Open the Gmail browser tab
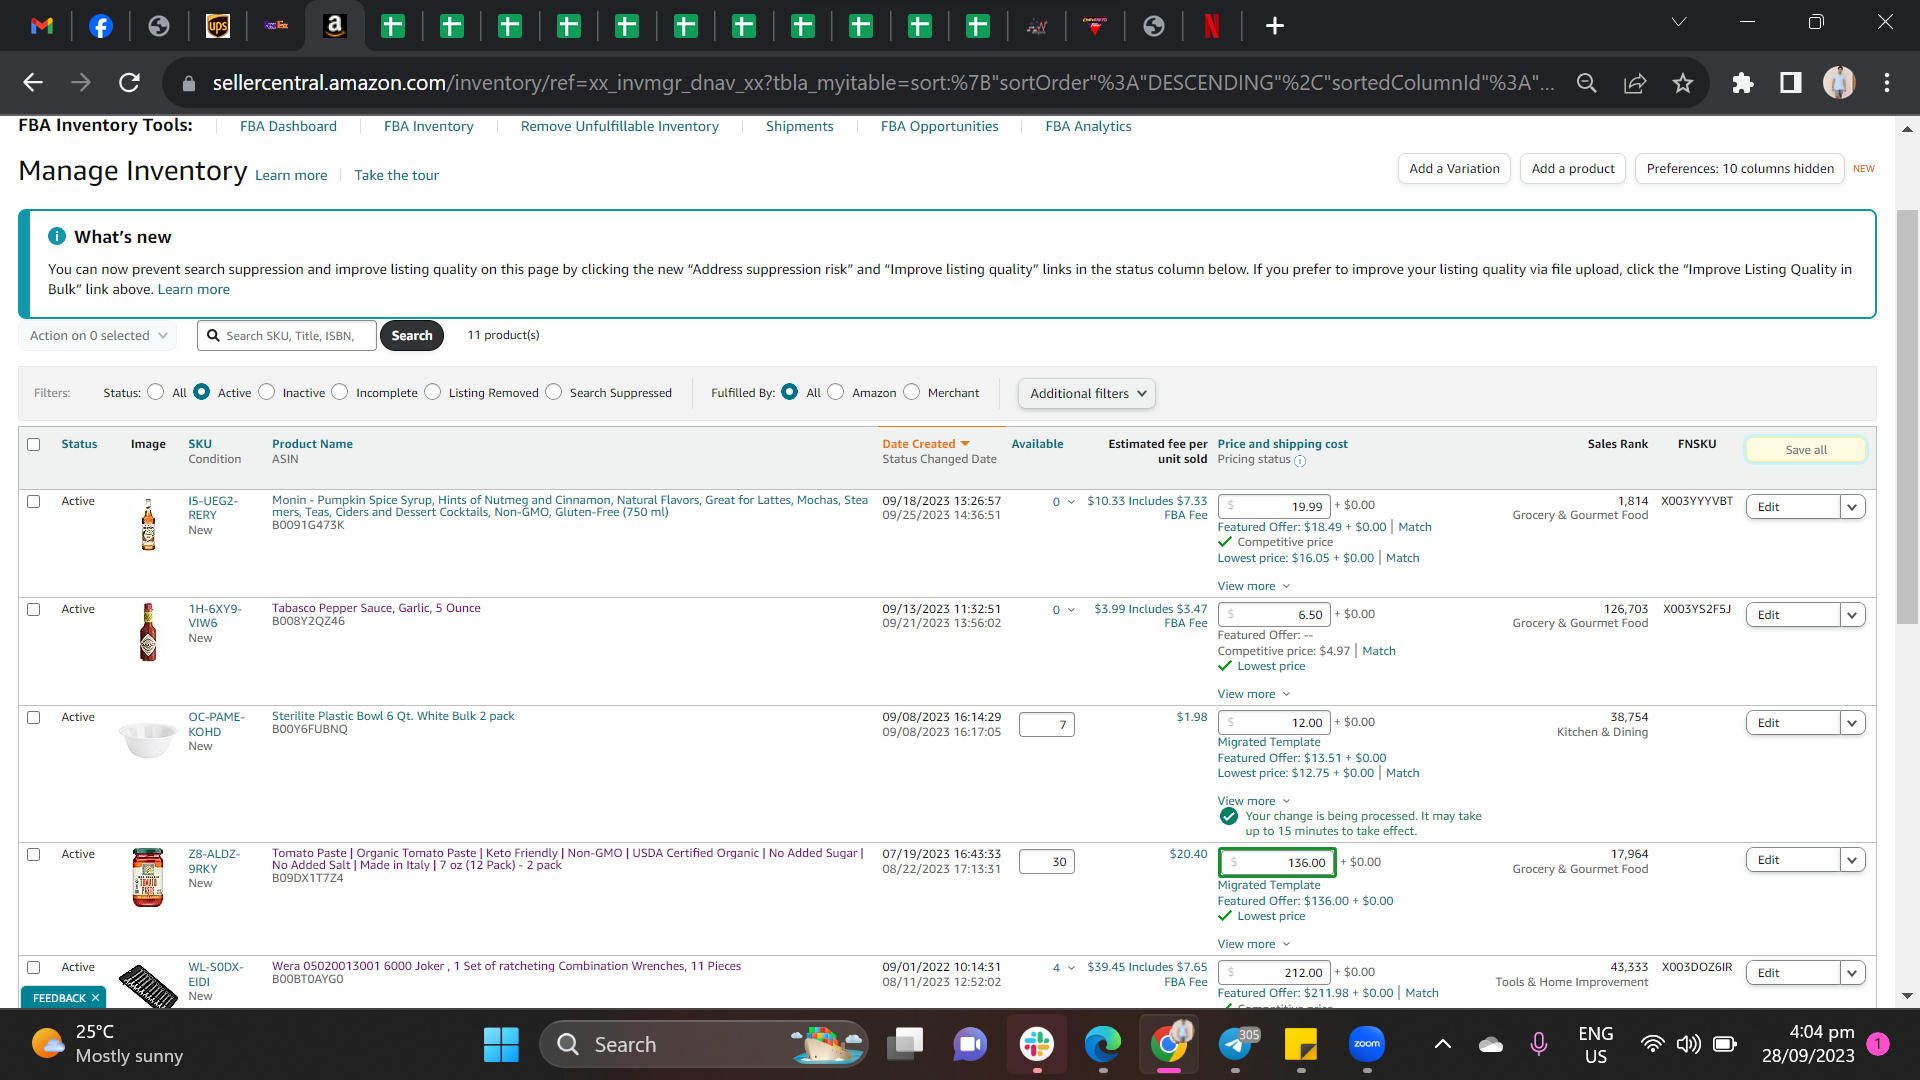1920x1080 pixels. 42,26
